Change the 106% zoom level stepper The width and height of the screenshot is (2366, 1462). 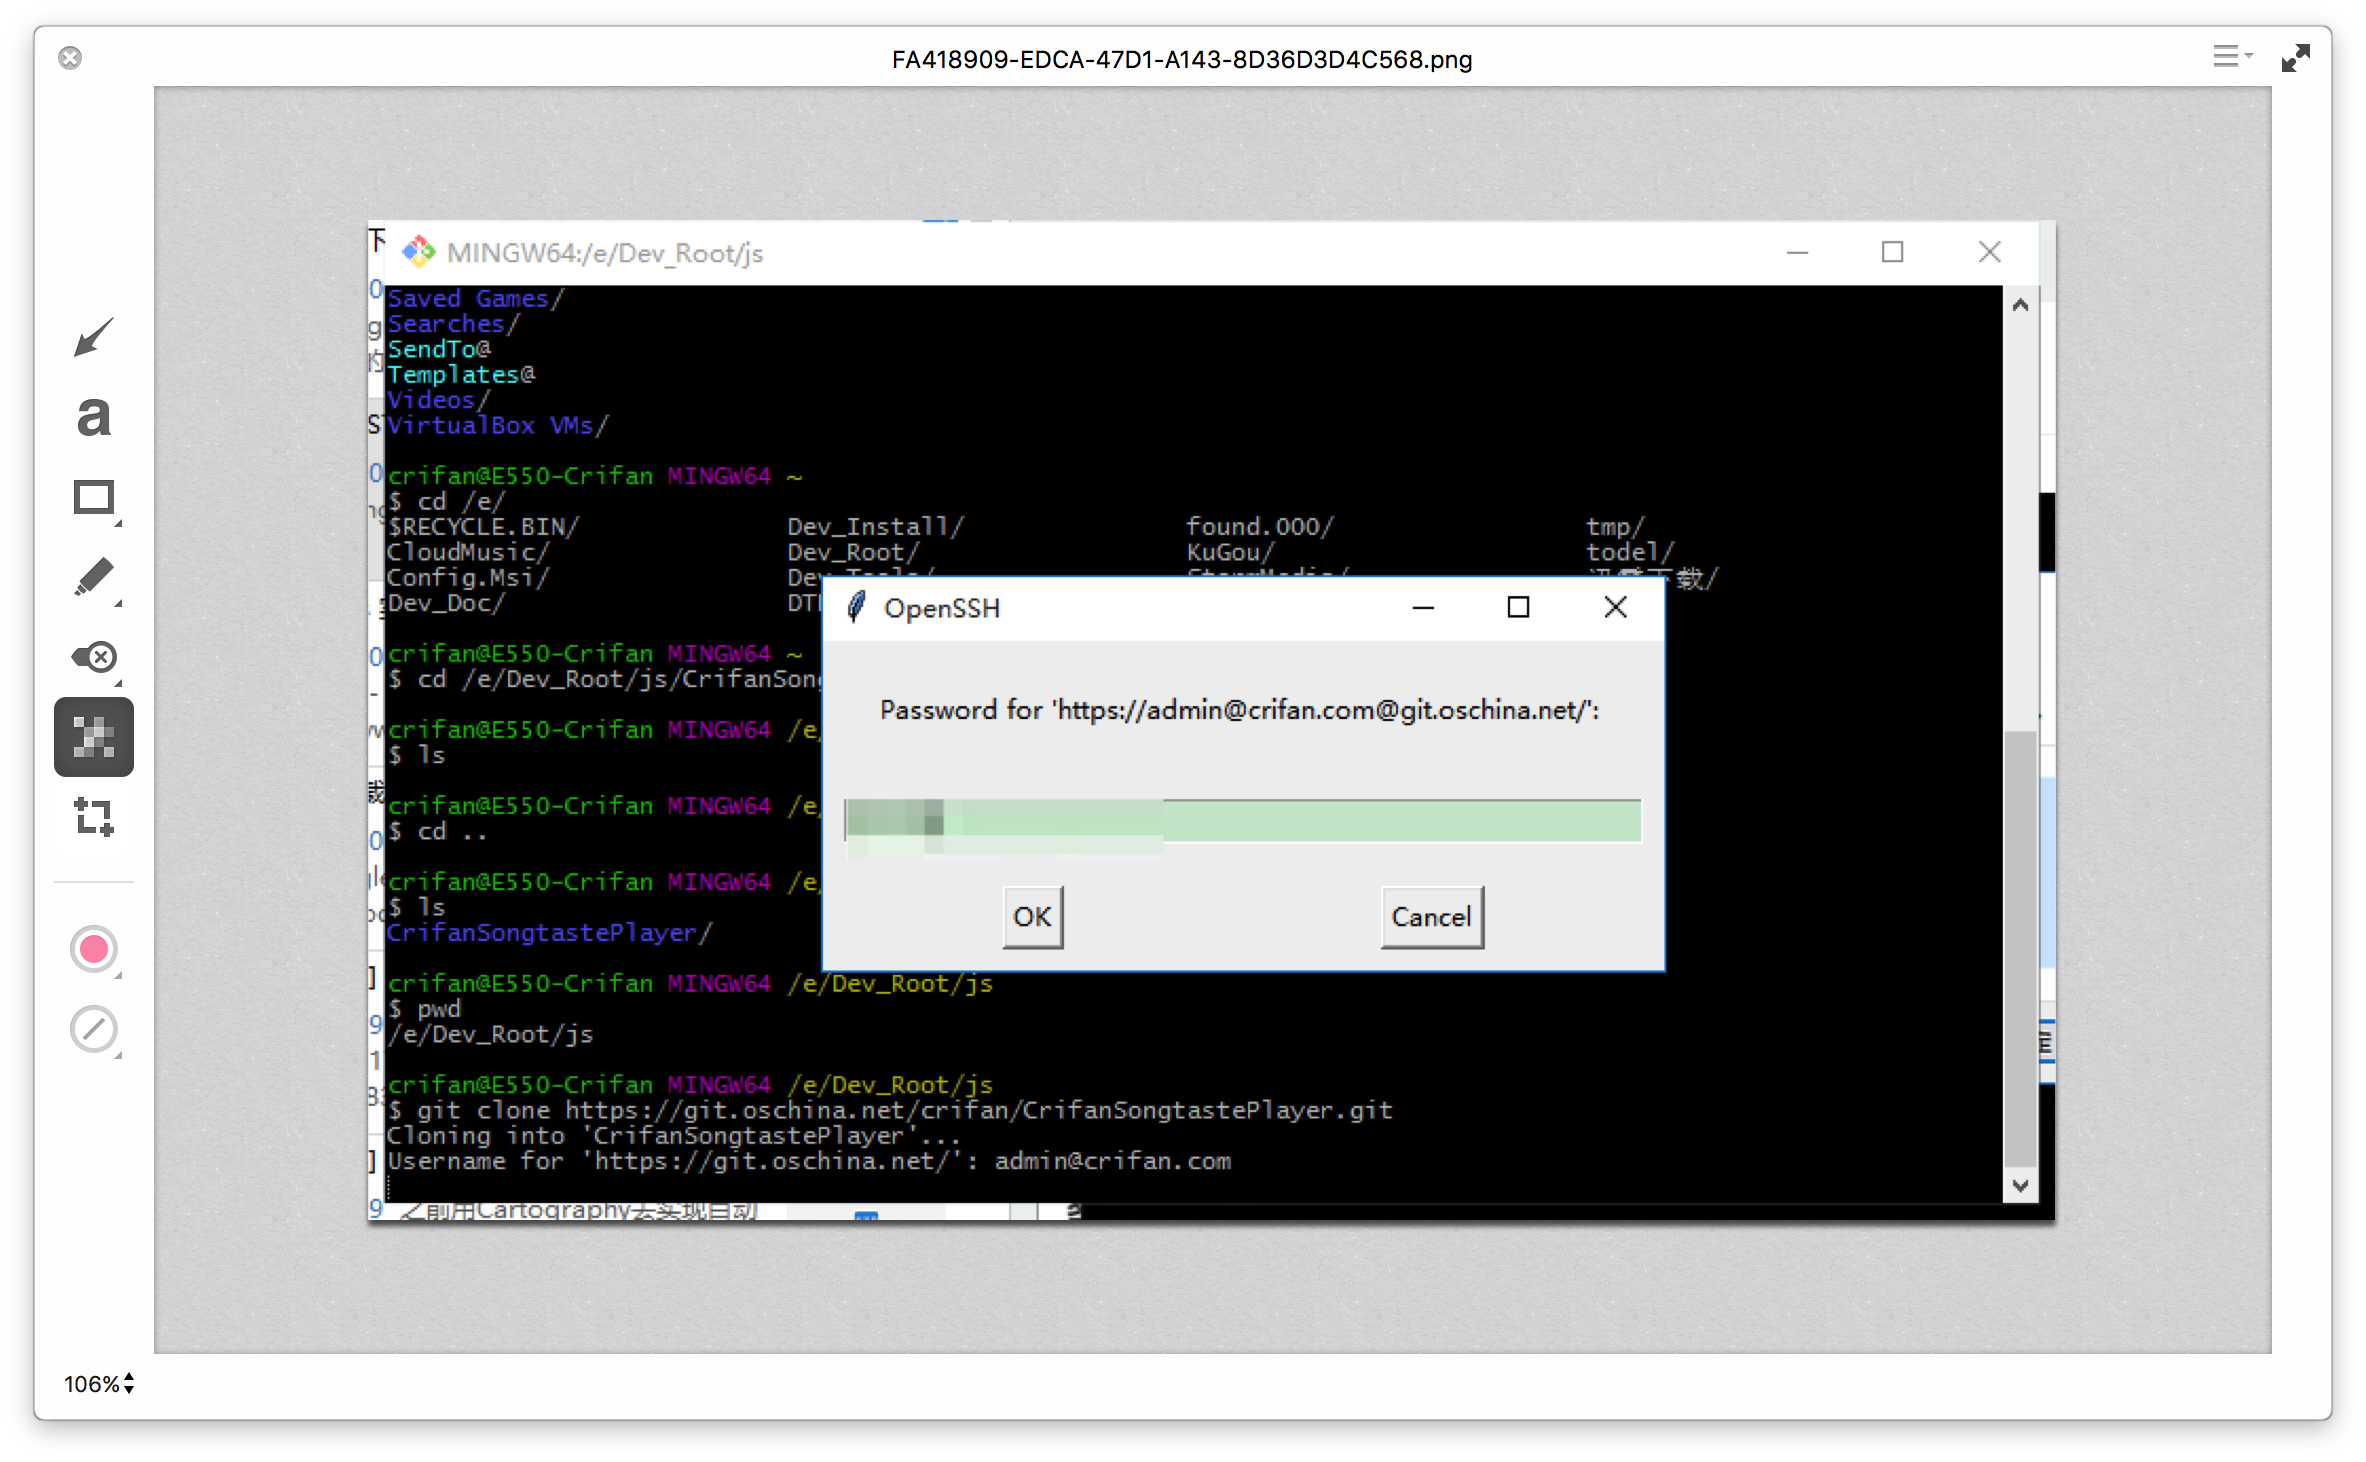click(x=129, y=1384)
